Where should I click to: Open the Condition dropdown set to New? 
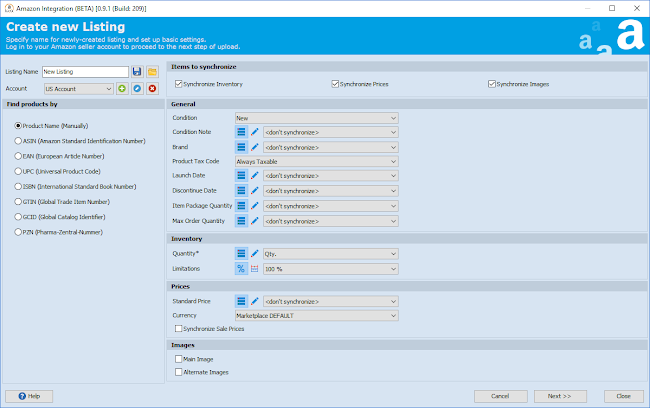click(317, 118)
